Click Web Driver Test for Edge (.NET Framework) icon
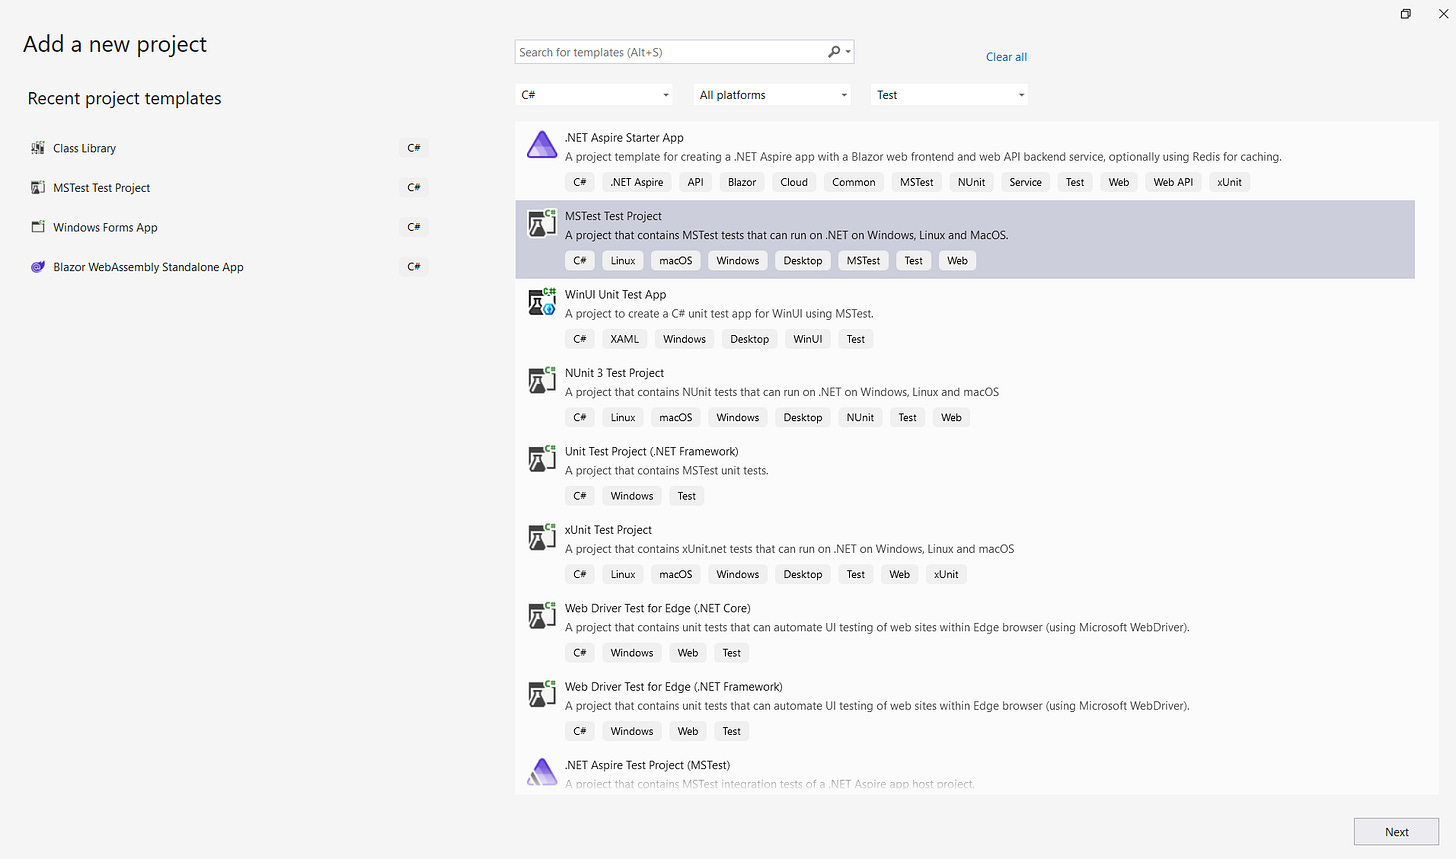This screenshot has width=1456, height=859. pos(542,694)
